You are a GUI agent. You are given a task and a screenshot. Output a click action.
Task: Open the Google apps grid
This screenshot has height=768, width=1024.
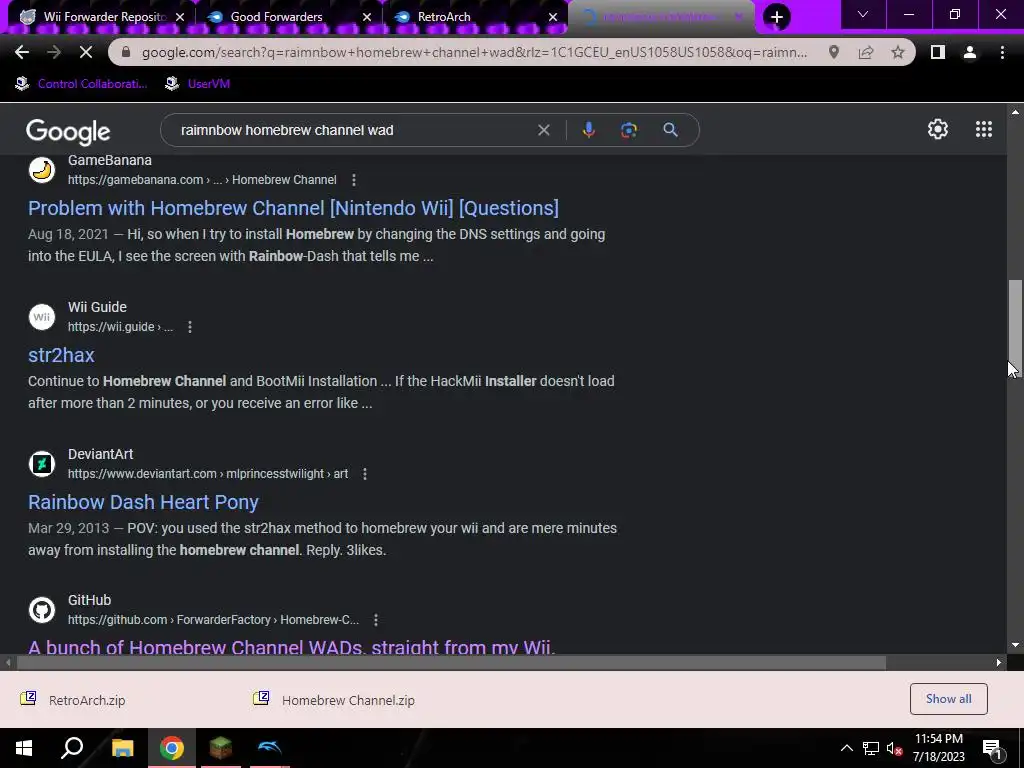[984, 129]
